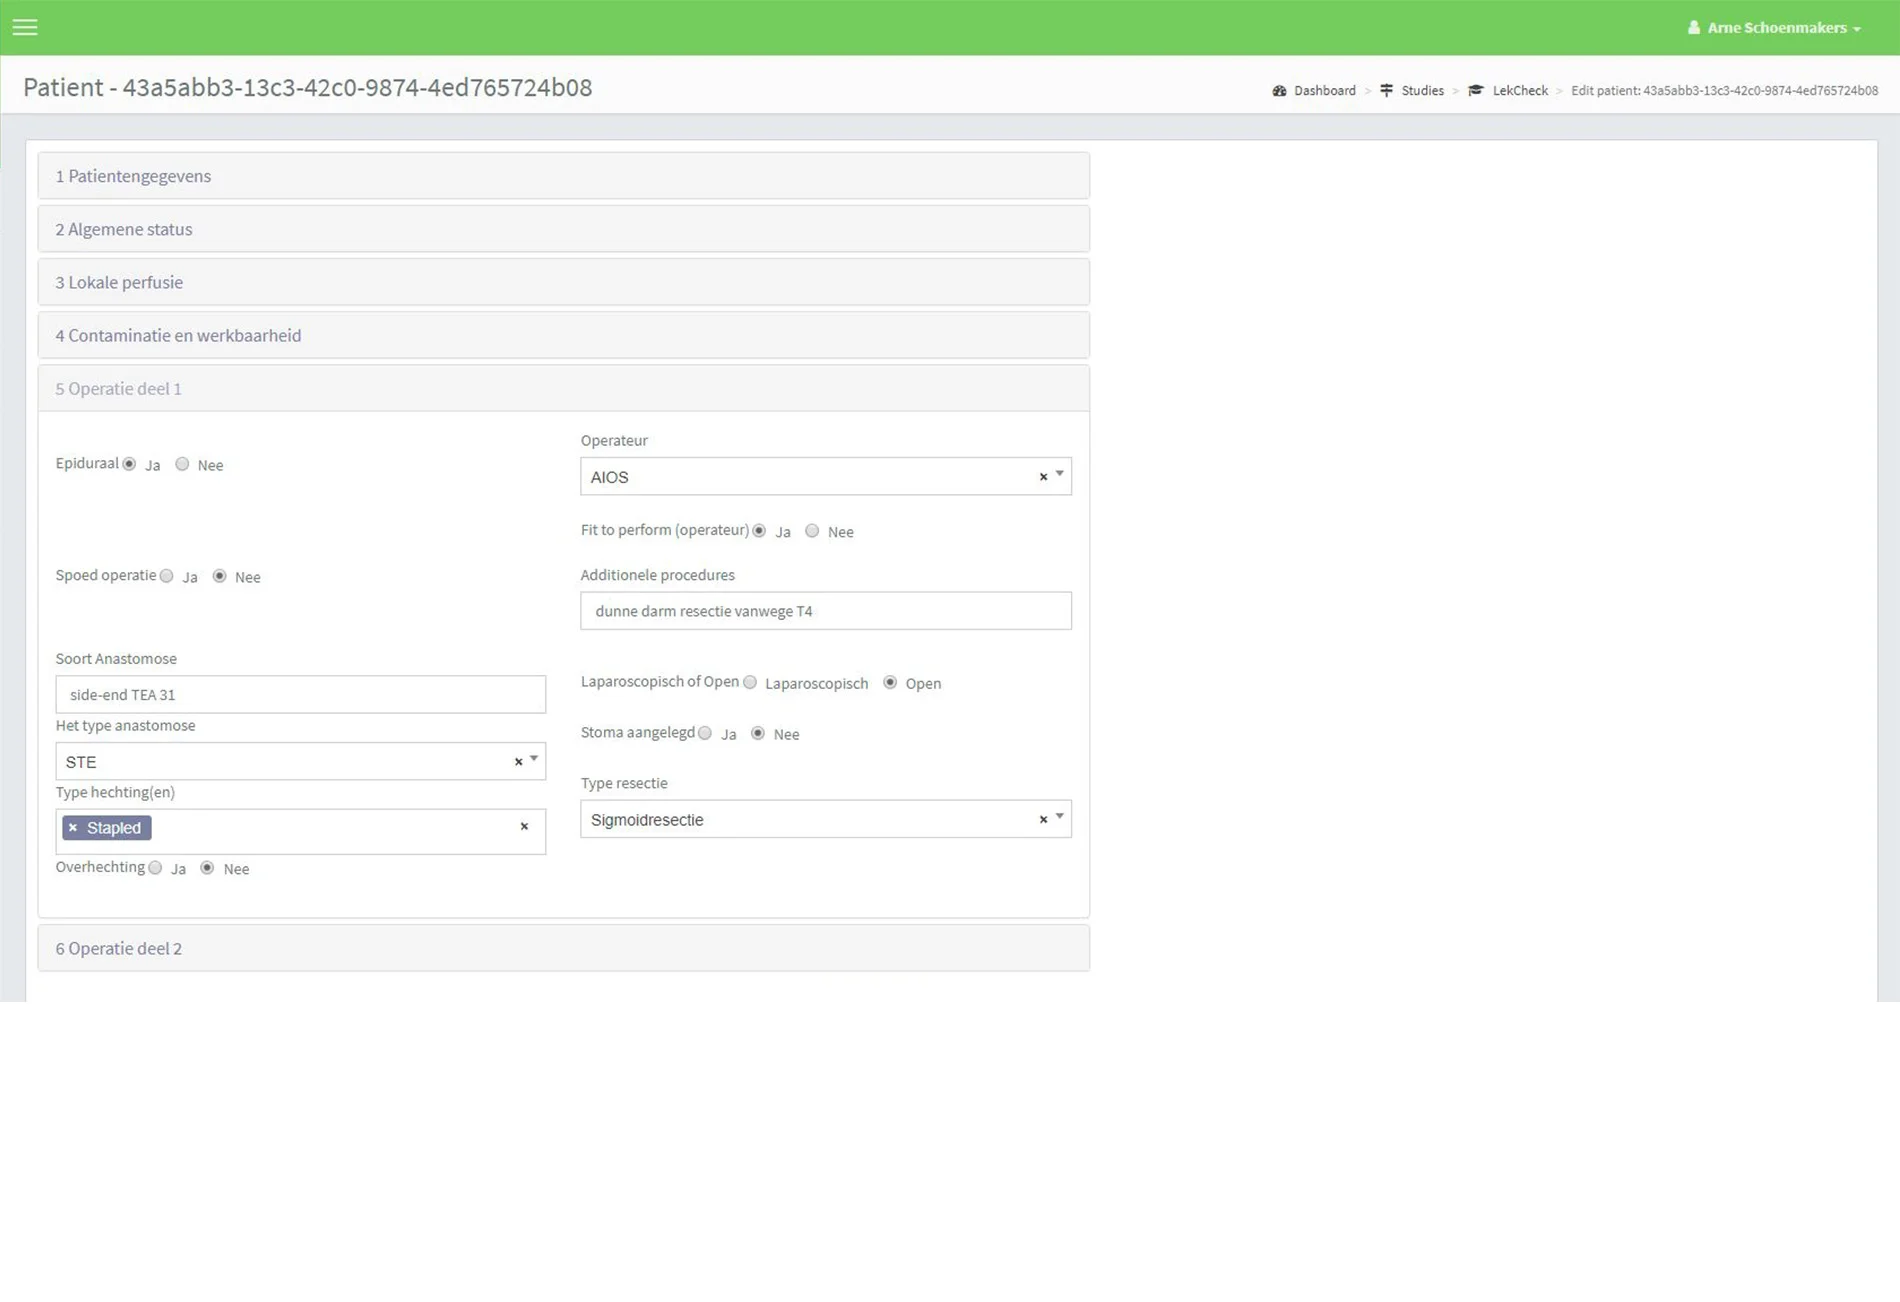The height and width of the screenshot is (1302, 1900).
Task: Select Nee for Epiduraal
Action: 182,464
